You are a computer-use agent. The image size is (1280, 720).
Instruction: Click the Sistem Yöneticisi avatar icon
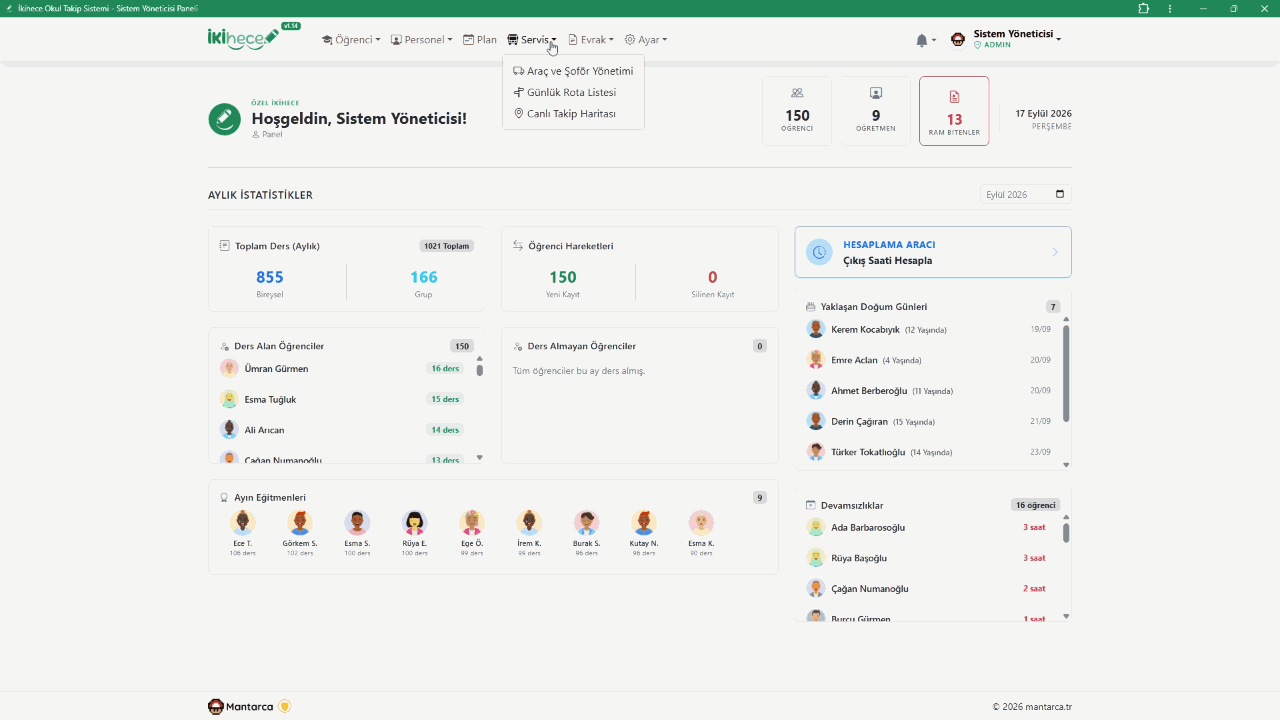(x=958, y=40)
